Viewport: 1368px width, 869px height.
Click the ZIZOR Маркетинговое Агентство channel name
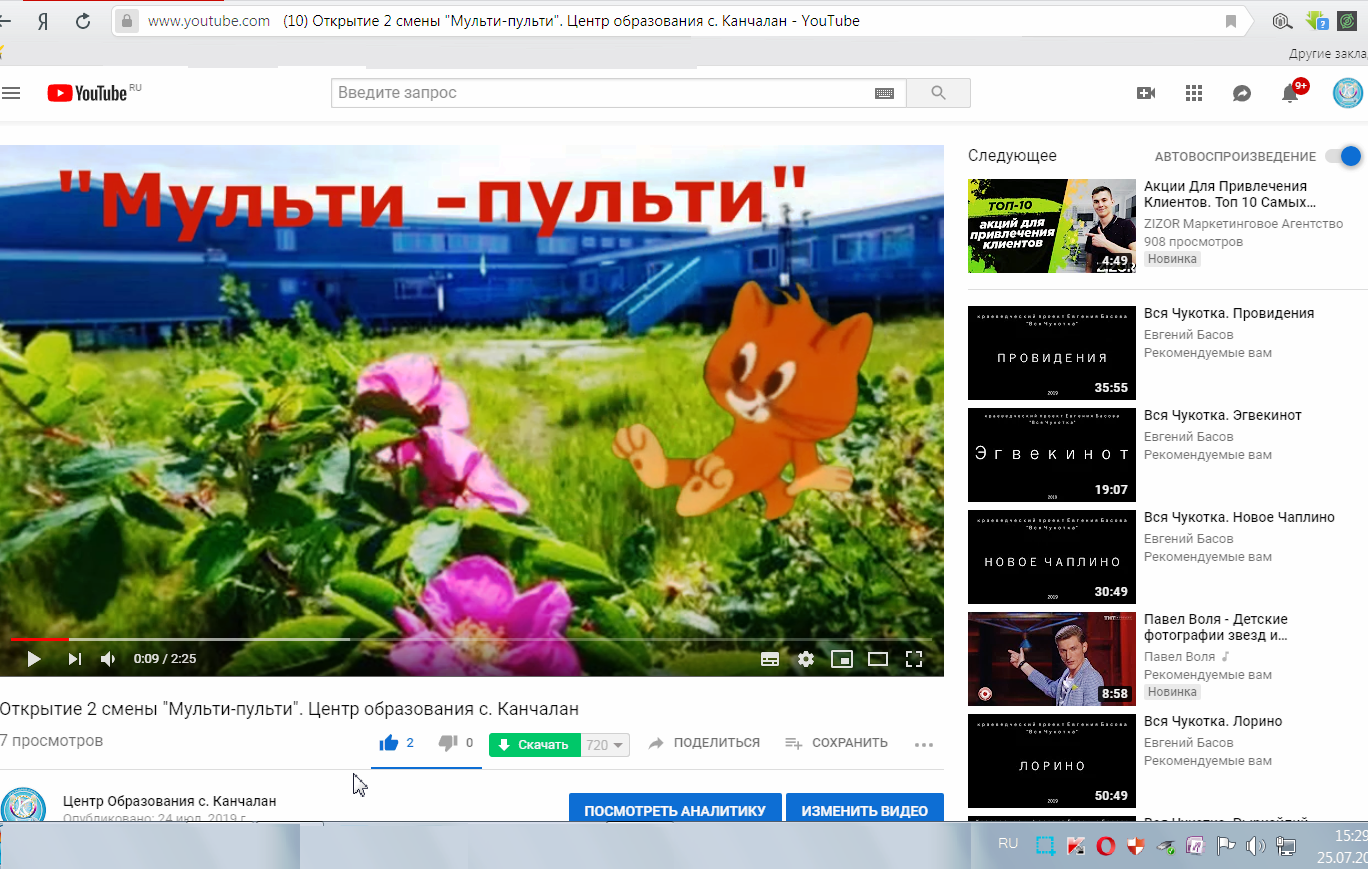point(1243,224)
